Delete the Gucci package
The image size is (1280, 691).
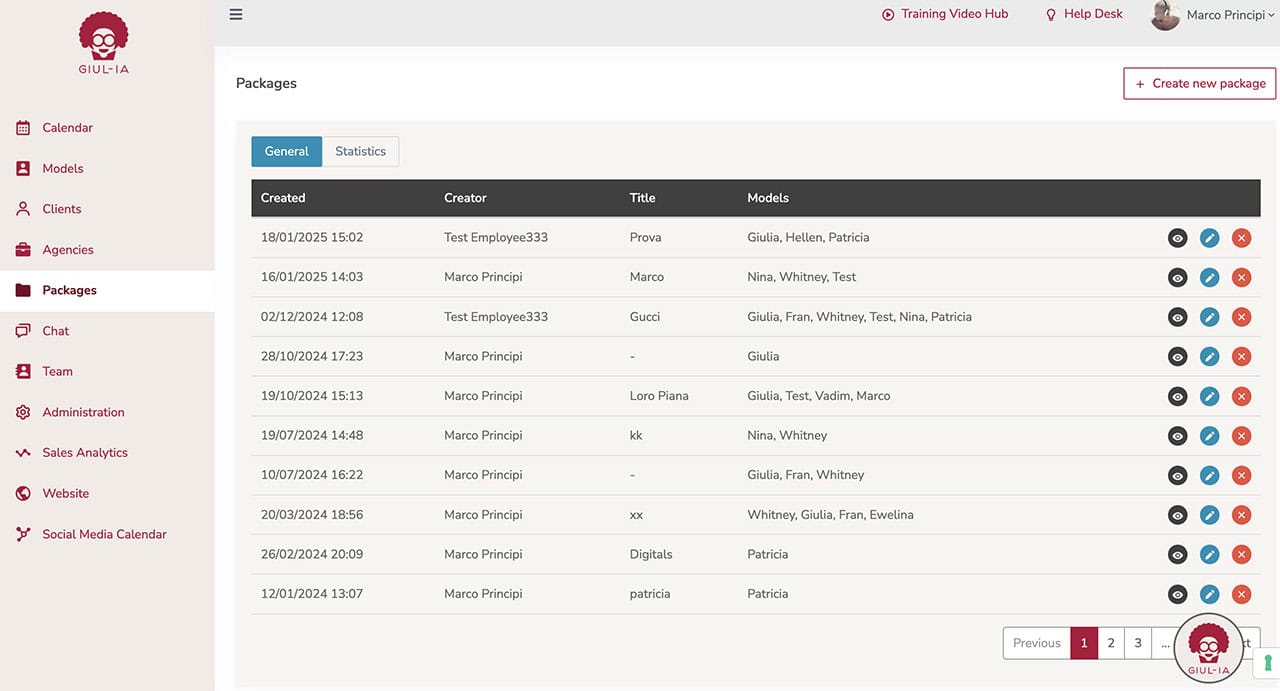(x=1242, y=317)
